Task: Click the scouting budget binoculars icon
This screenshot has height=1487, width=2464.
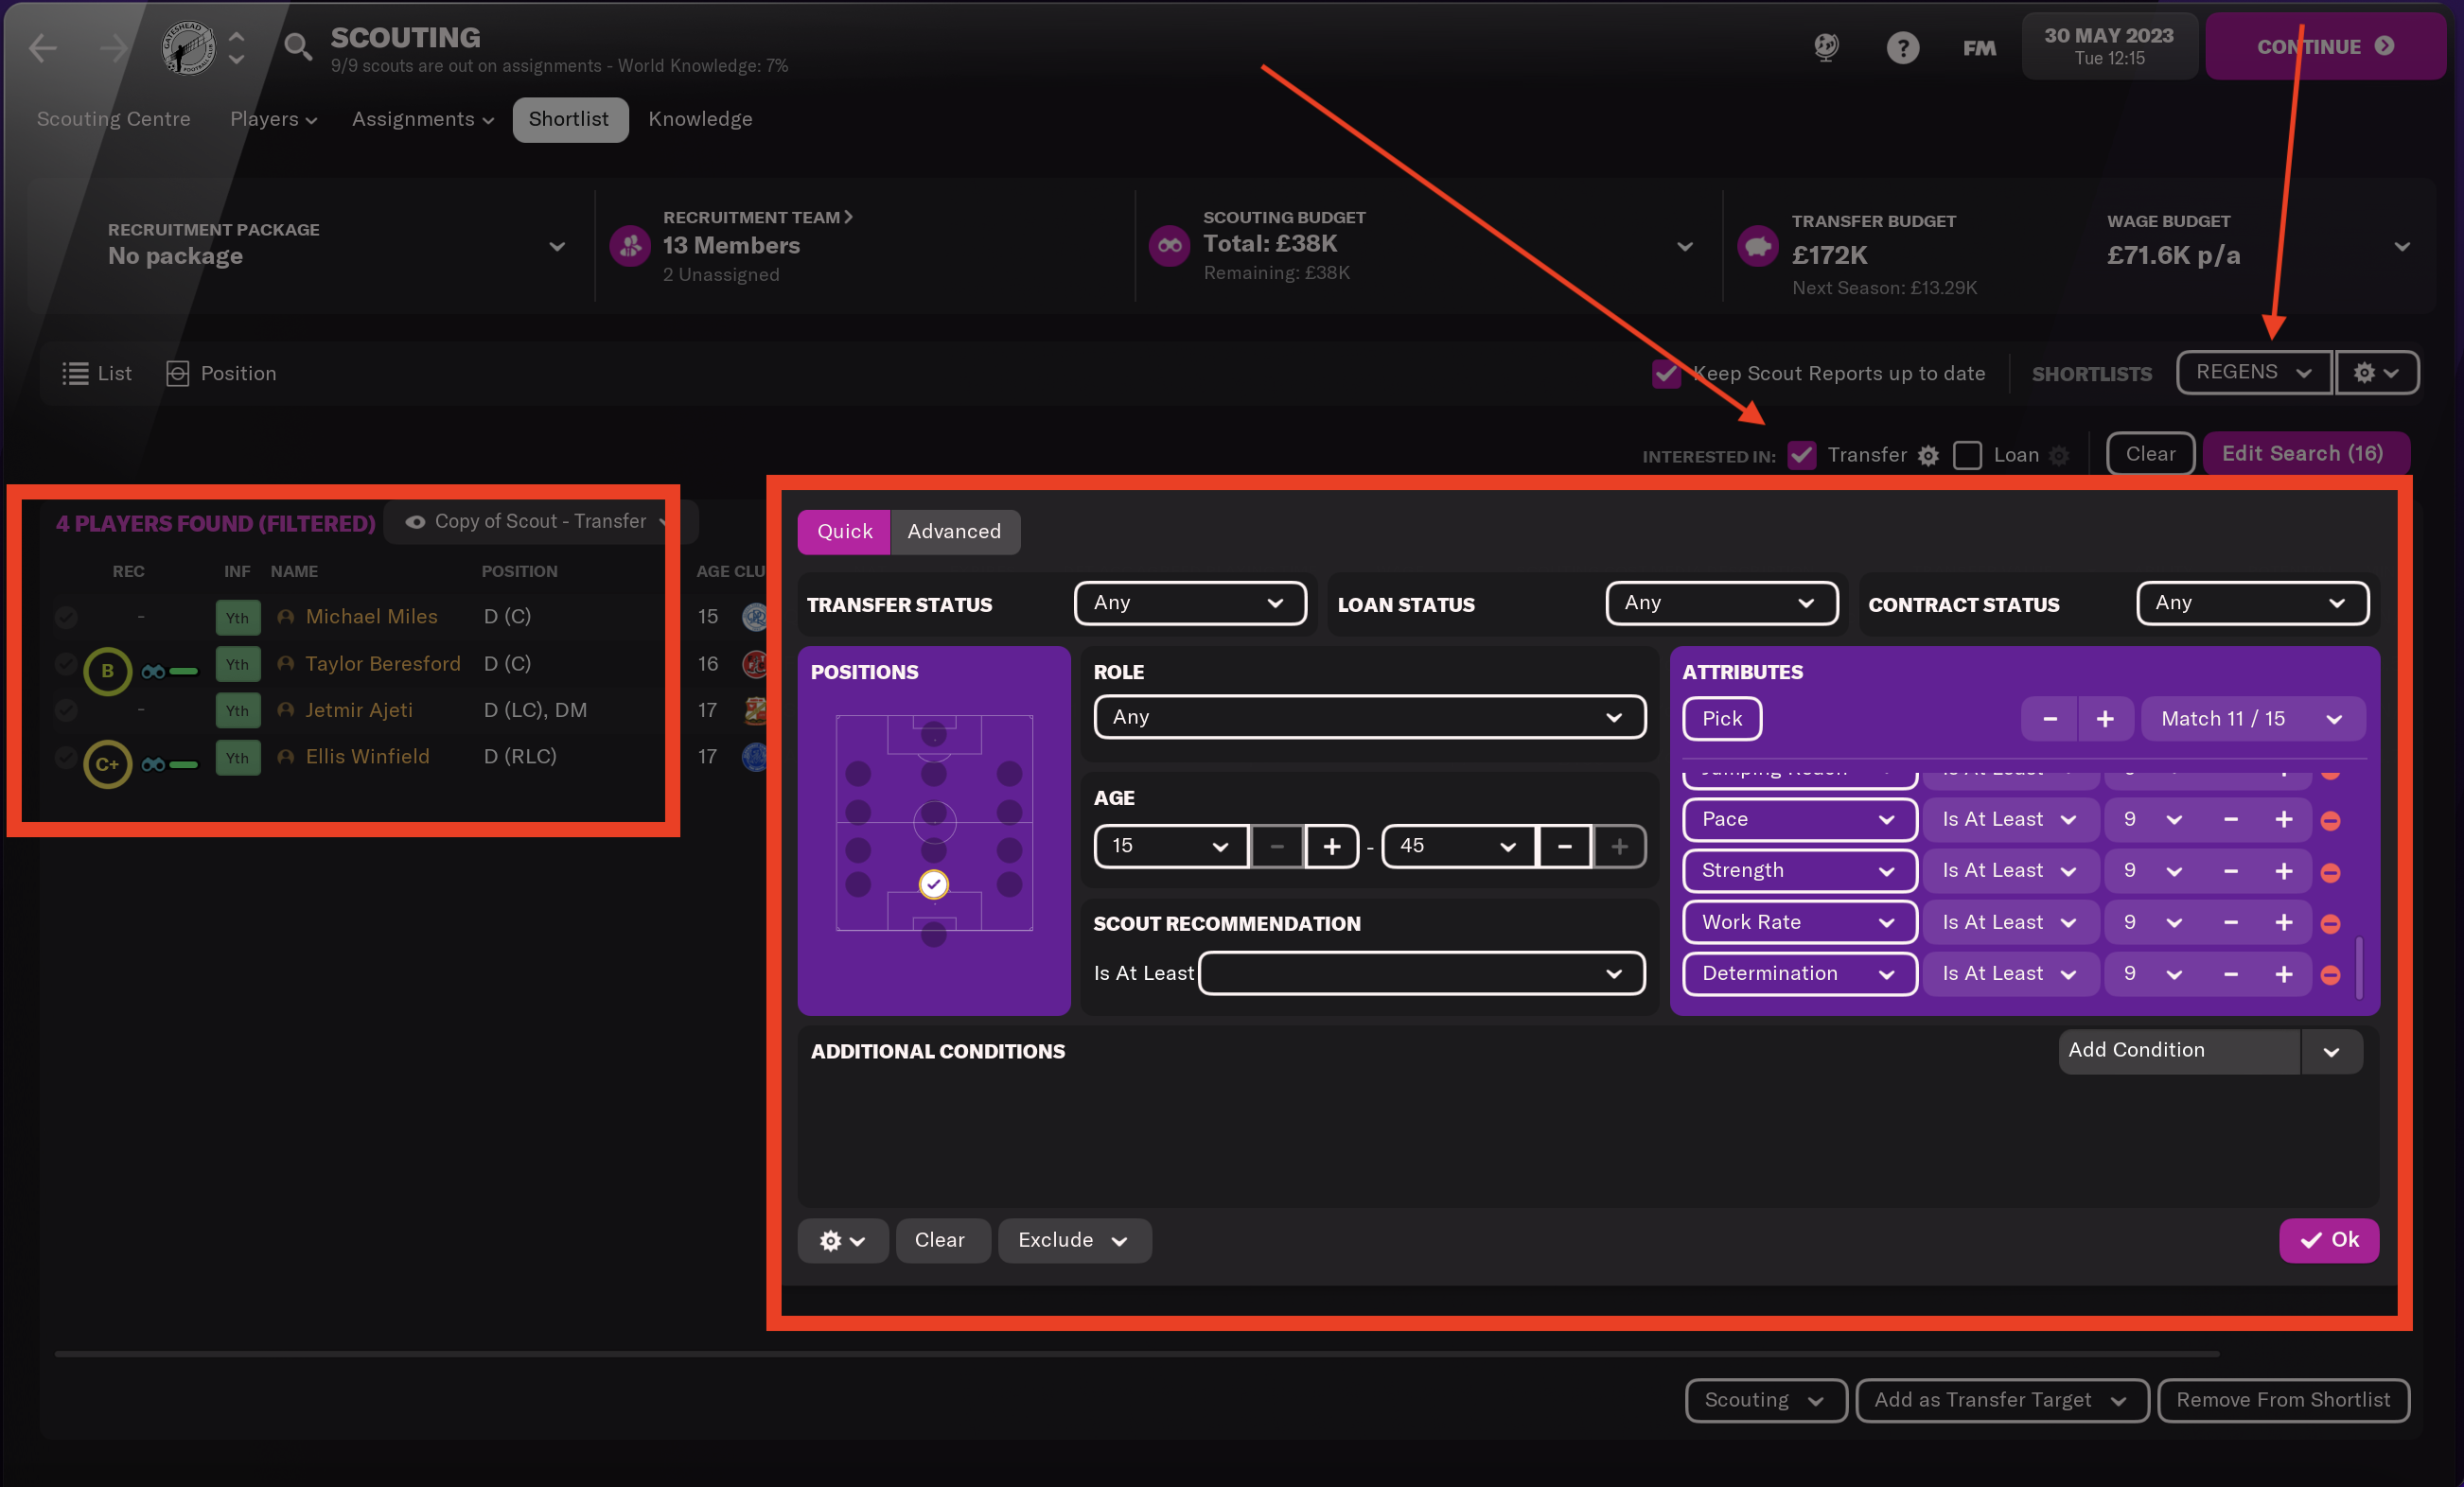Action: (x=1169, y=245)
